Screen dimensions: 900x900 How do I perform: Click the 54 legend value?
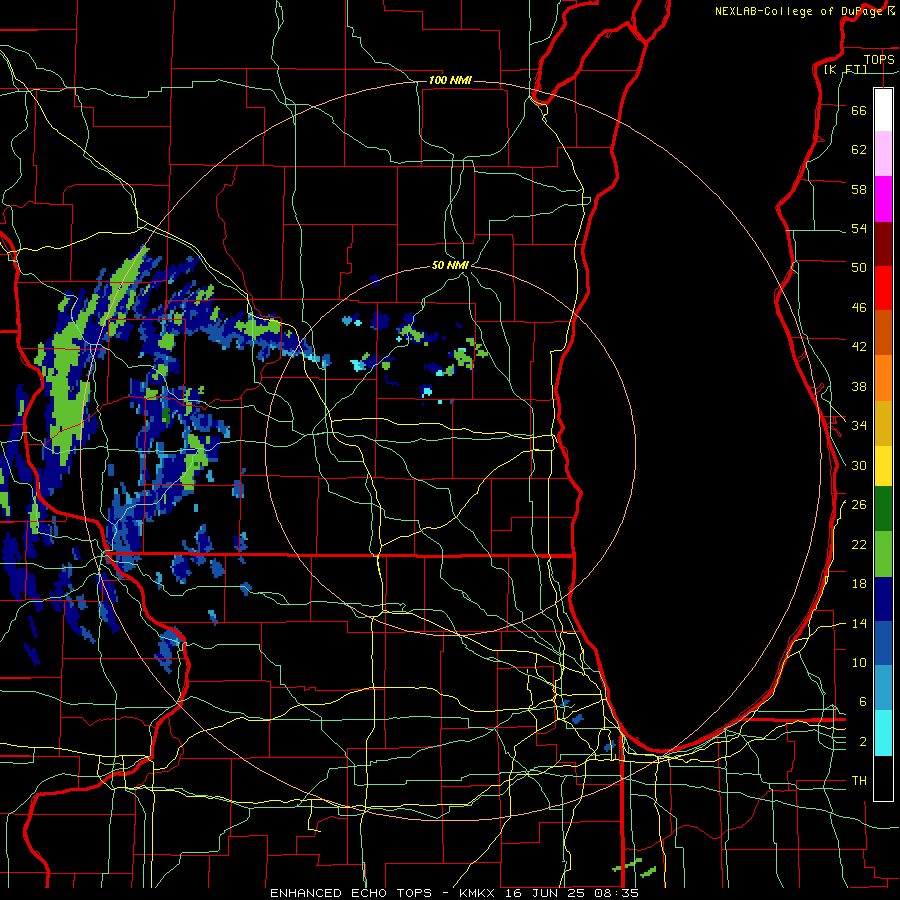859,228
